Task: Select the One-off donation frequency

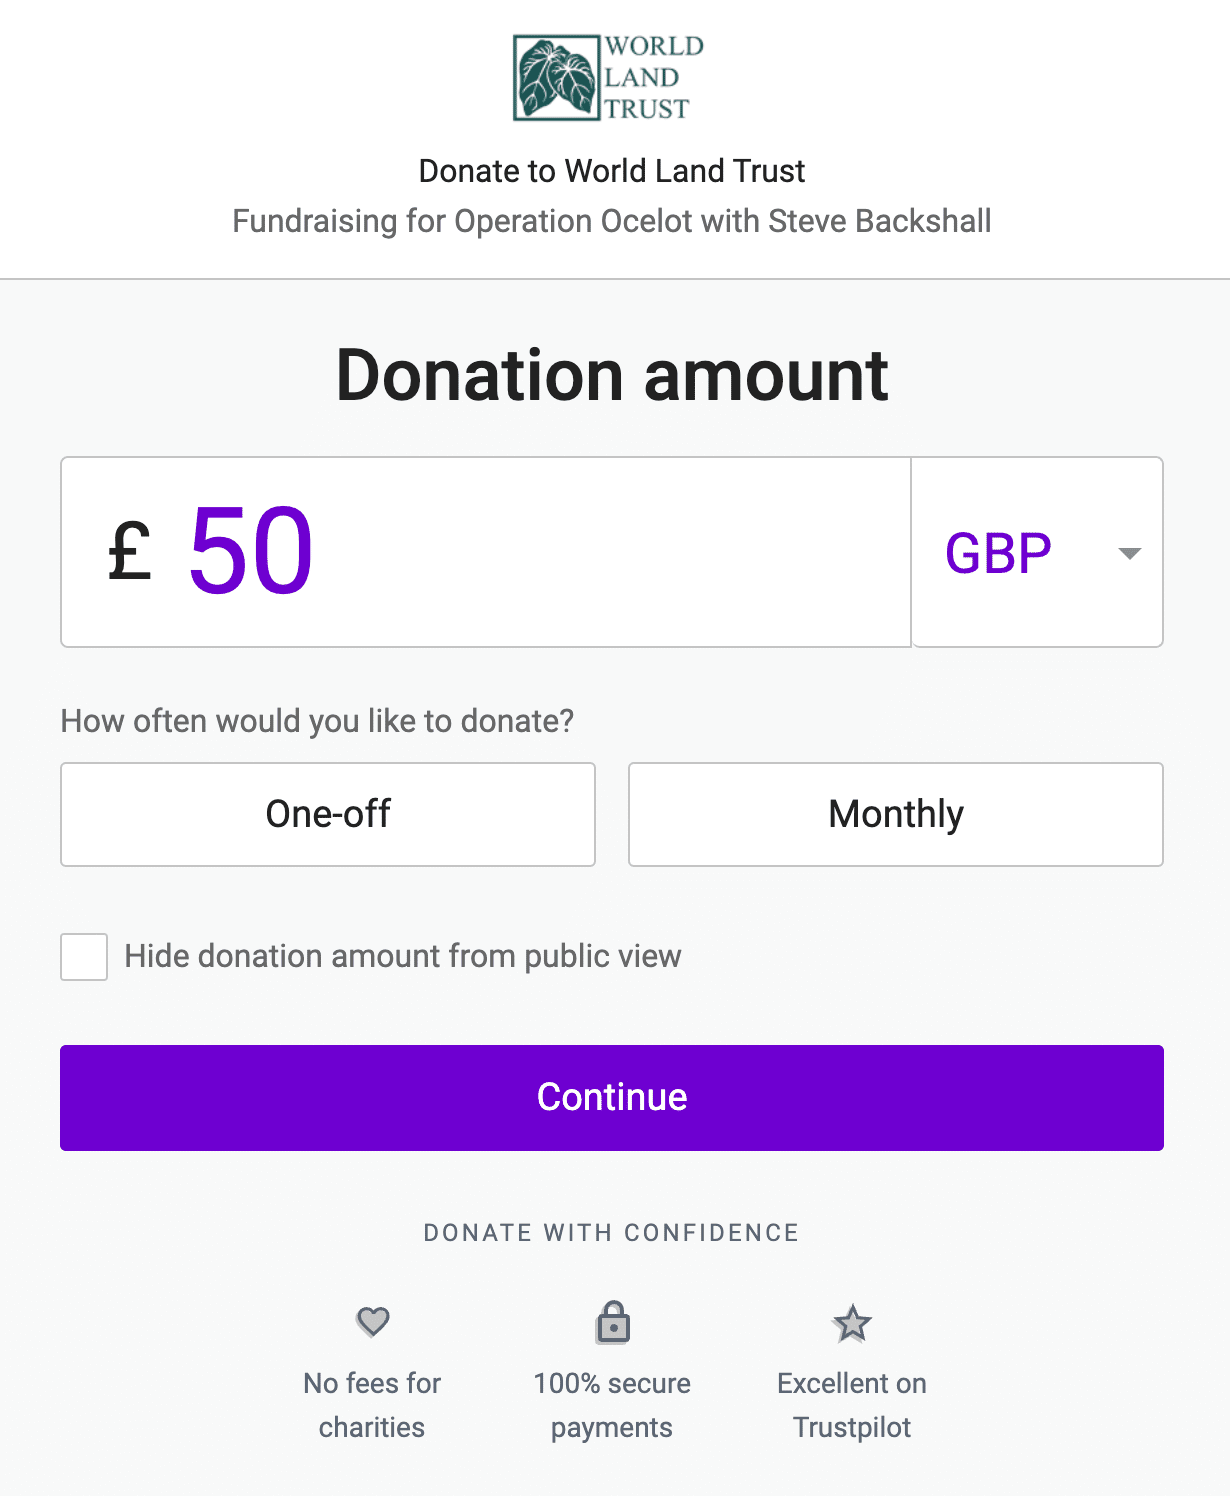Action: [x=328, y=814]
